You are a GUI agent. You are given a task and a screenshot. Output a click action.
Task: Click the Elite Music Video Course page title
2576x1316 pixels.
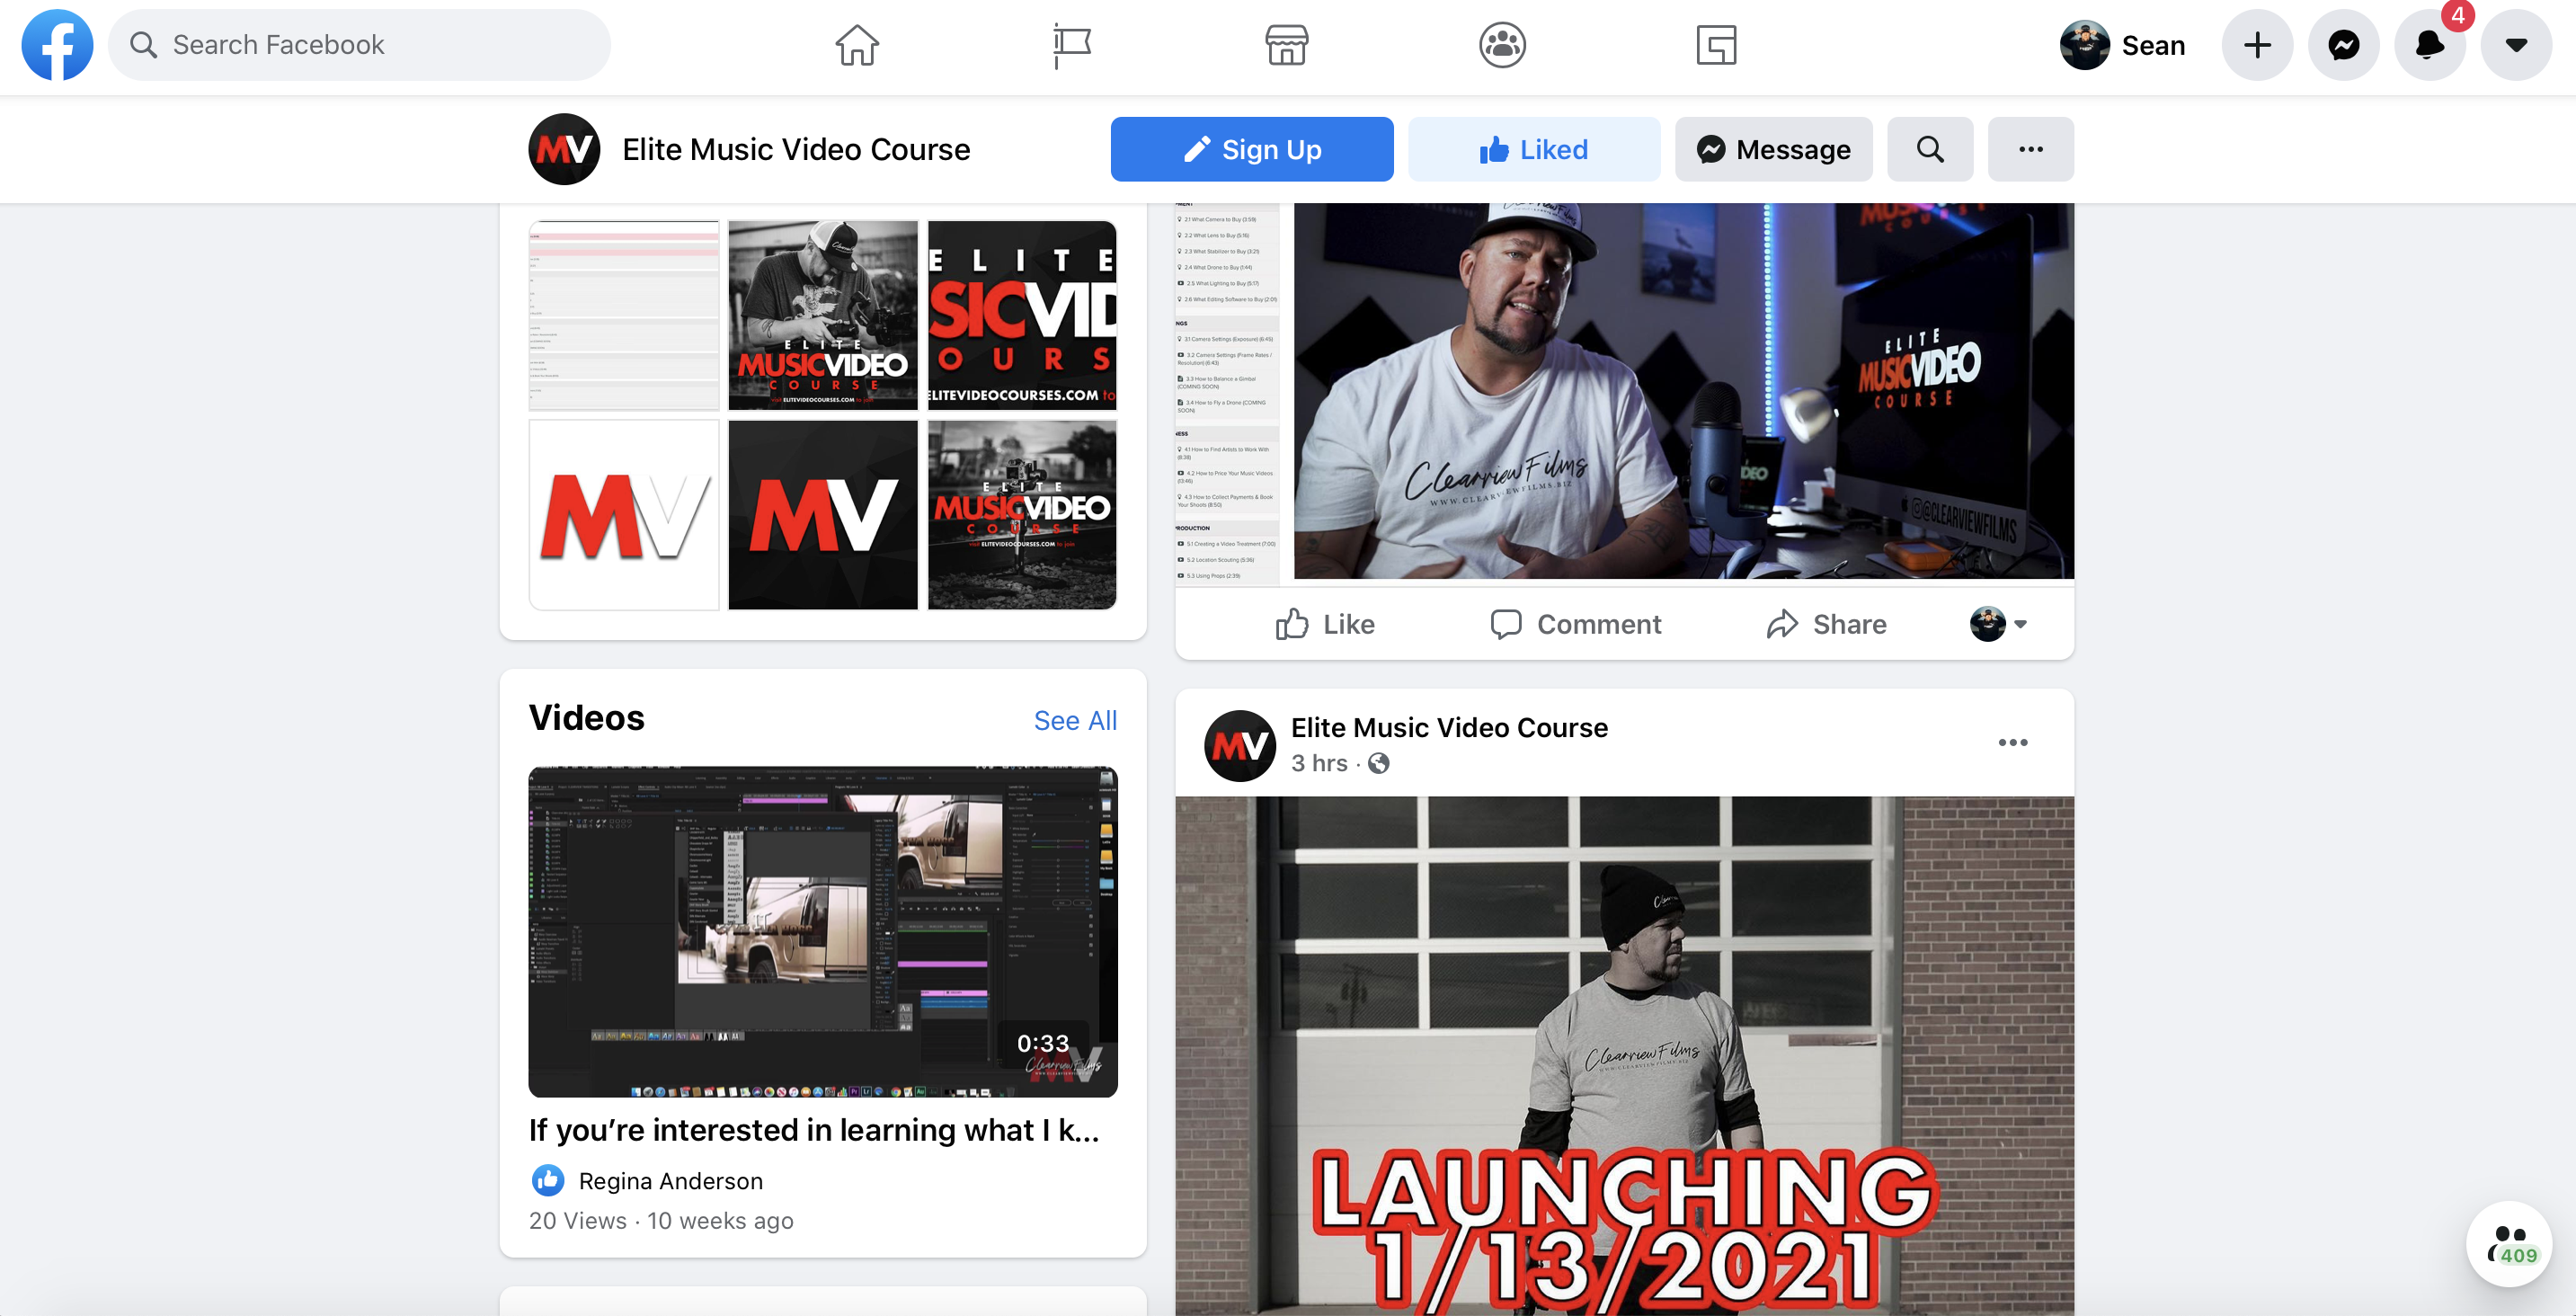click(x=796, y=149)
